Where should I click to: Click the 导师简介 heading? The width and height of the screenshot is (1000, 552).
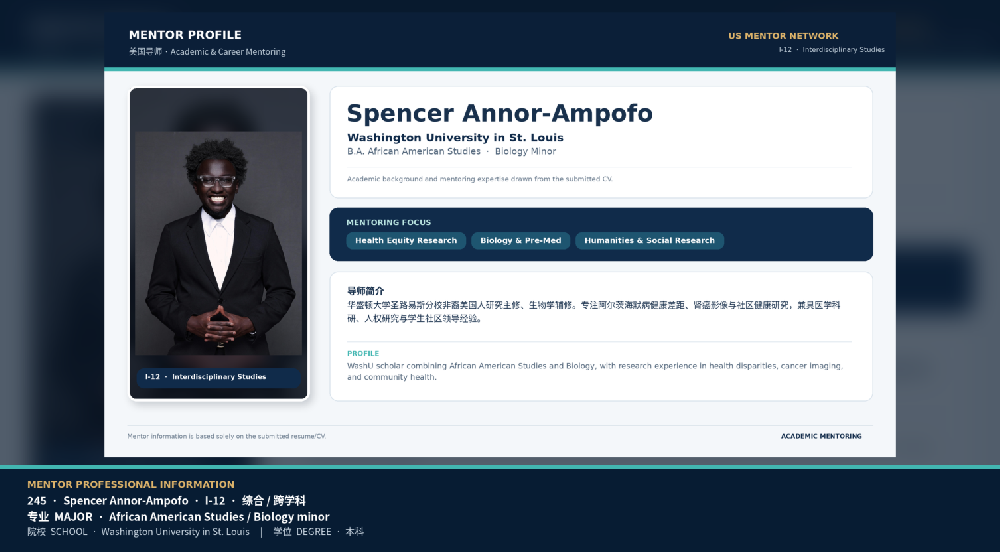[365, 291]
